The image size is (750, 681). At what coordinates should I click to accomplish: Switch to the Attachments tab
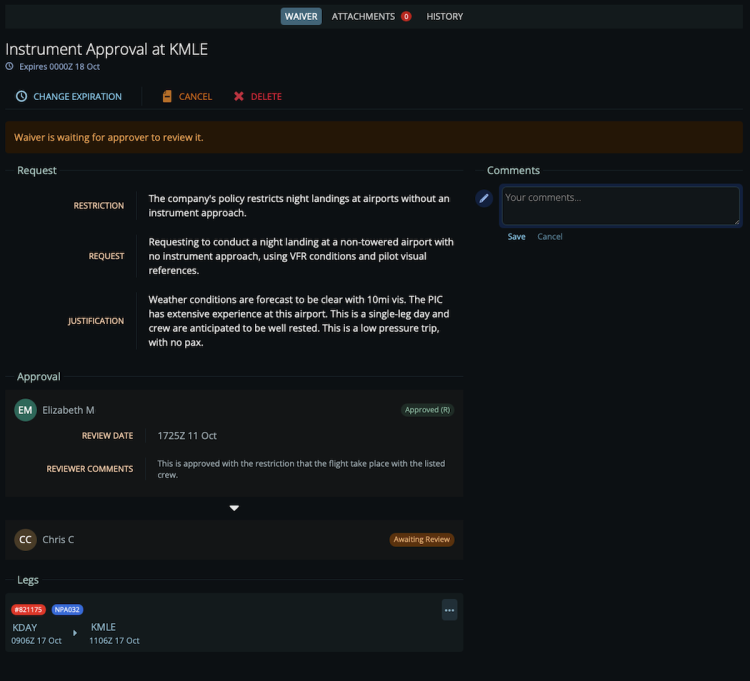[x=364, y=17]
